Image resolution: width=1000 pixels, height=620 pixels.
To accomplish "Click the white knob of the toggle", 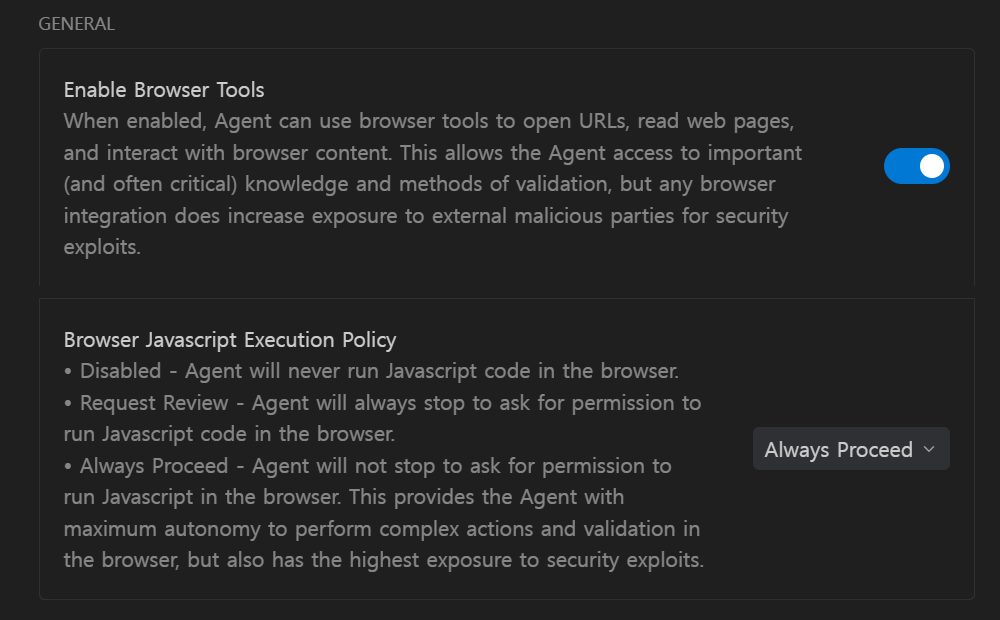I will coord(931,166).
